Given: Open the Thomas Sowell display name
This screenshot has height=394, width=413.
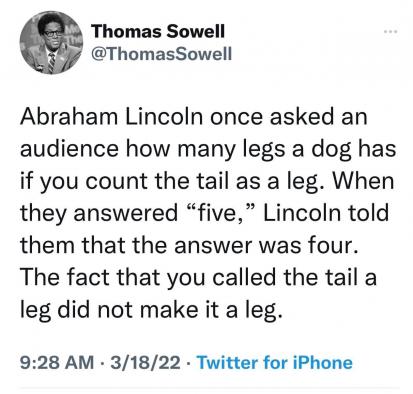Looking at the screenshot, I should (158, 31).
